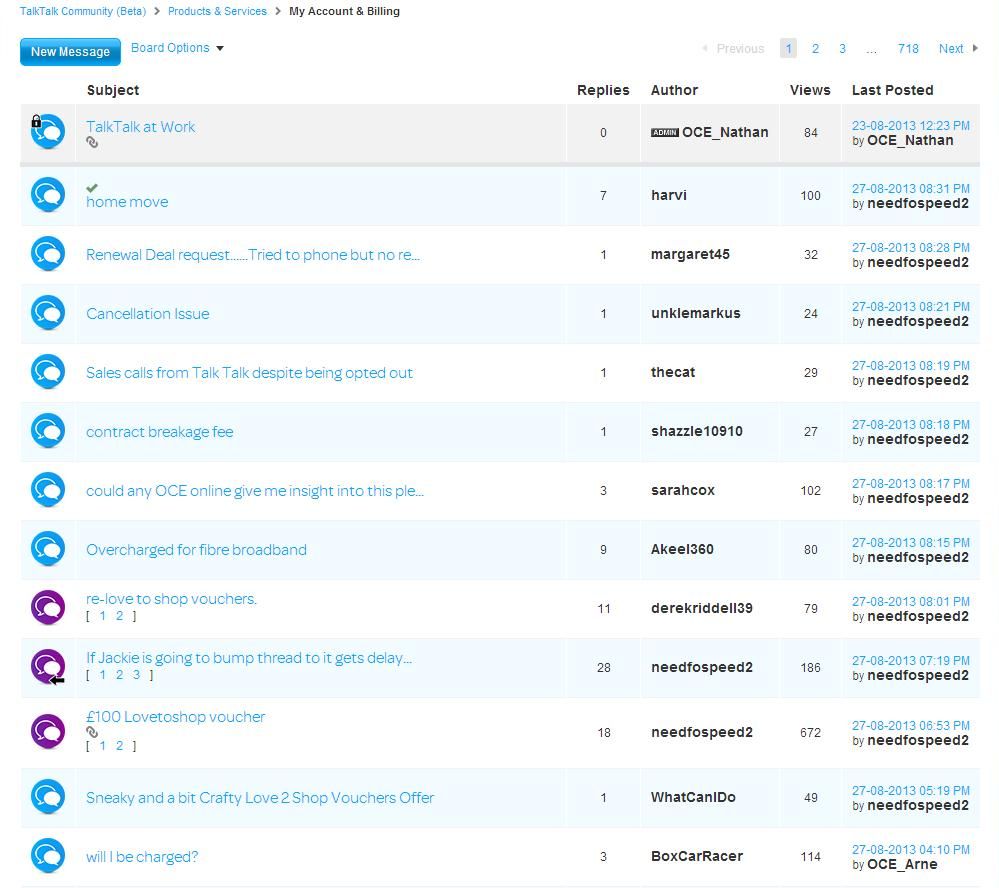Image resolution: width=999 pixels, height=888 pixels.
Task: Click the green solved checkmark above home move
Action: [92, 188]
